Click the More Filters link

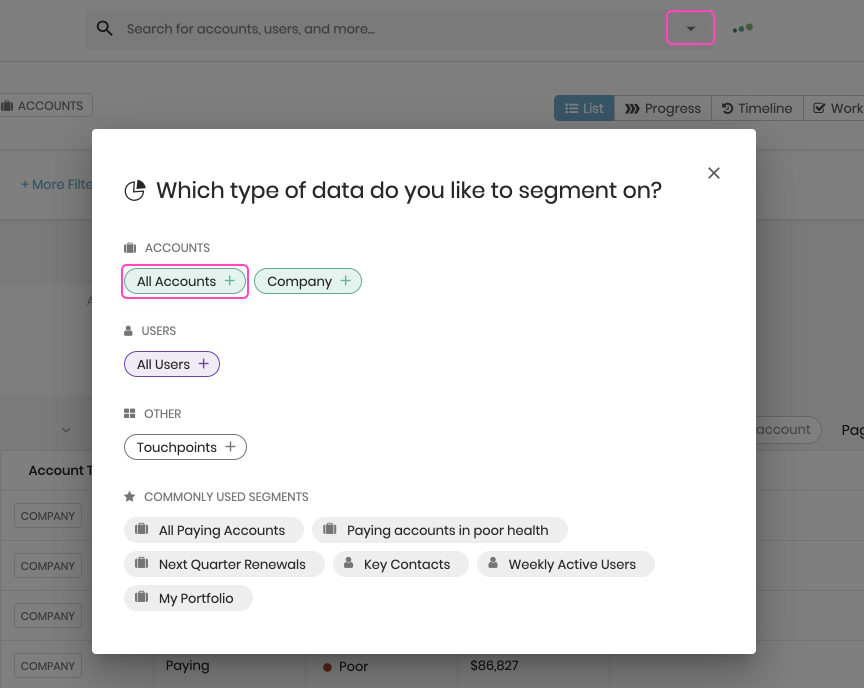(x=56, y=185)
